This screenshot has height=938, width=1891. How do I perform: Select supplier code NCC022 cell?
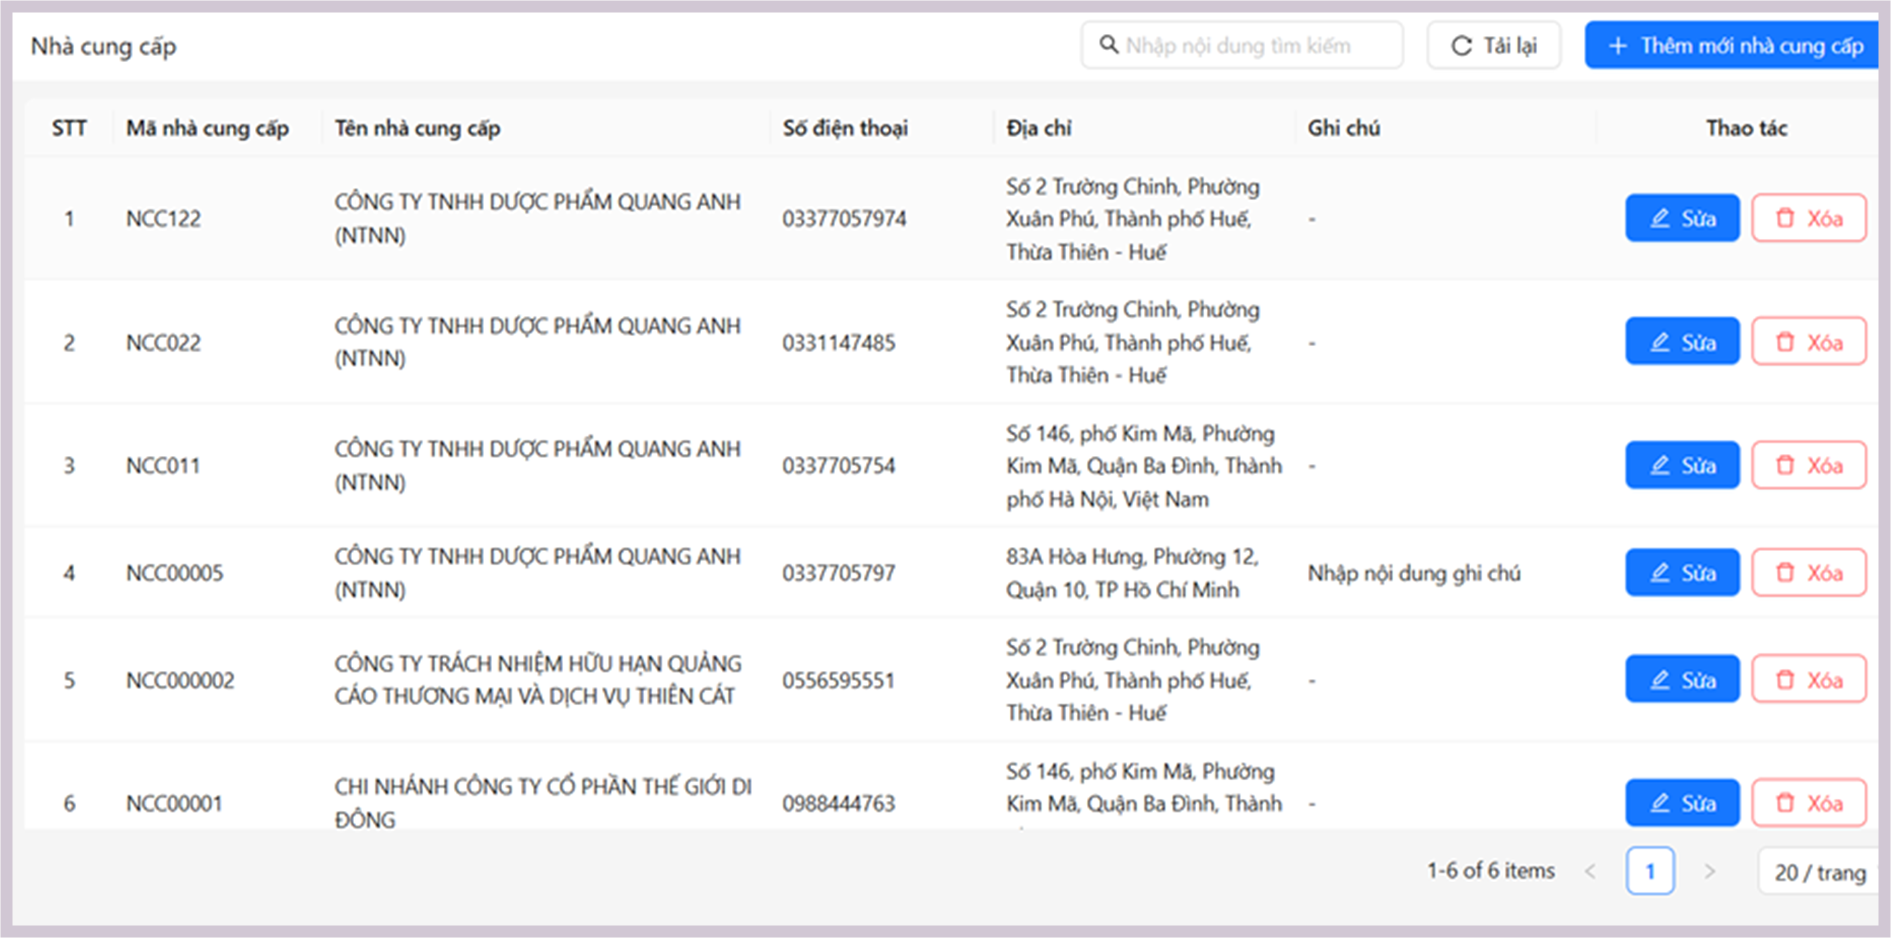click(x=163, y=342)
